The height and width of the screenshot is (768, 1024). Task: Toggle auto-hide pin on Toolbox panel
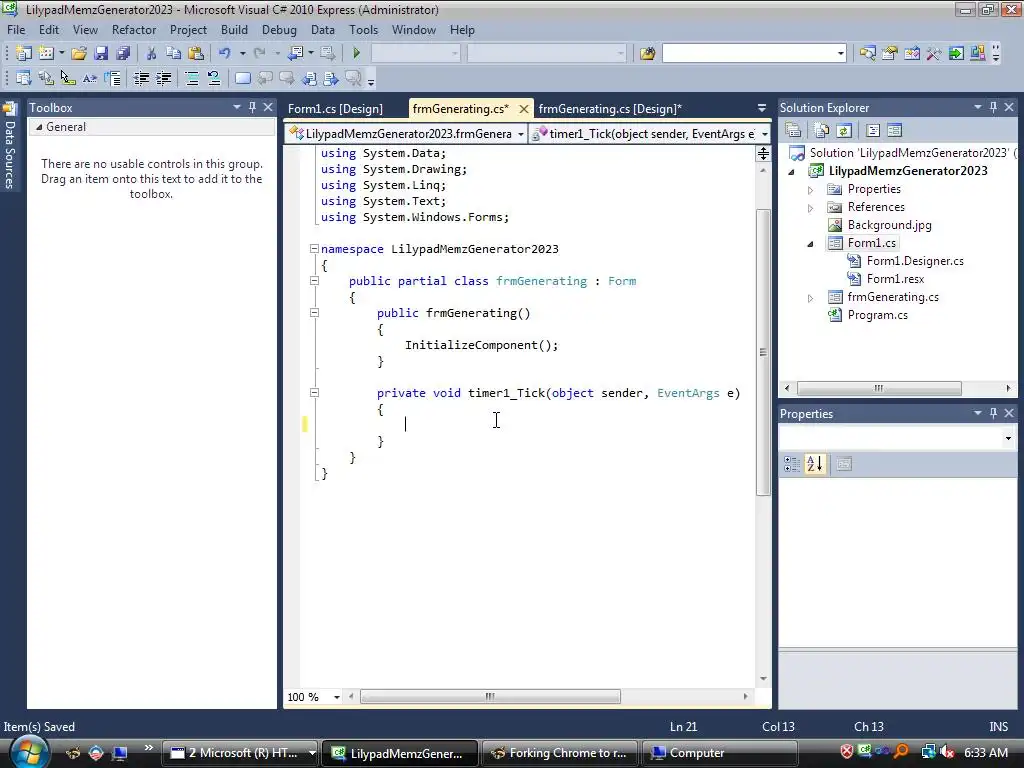pos(252,107)
